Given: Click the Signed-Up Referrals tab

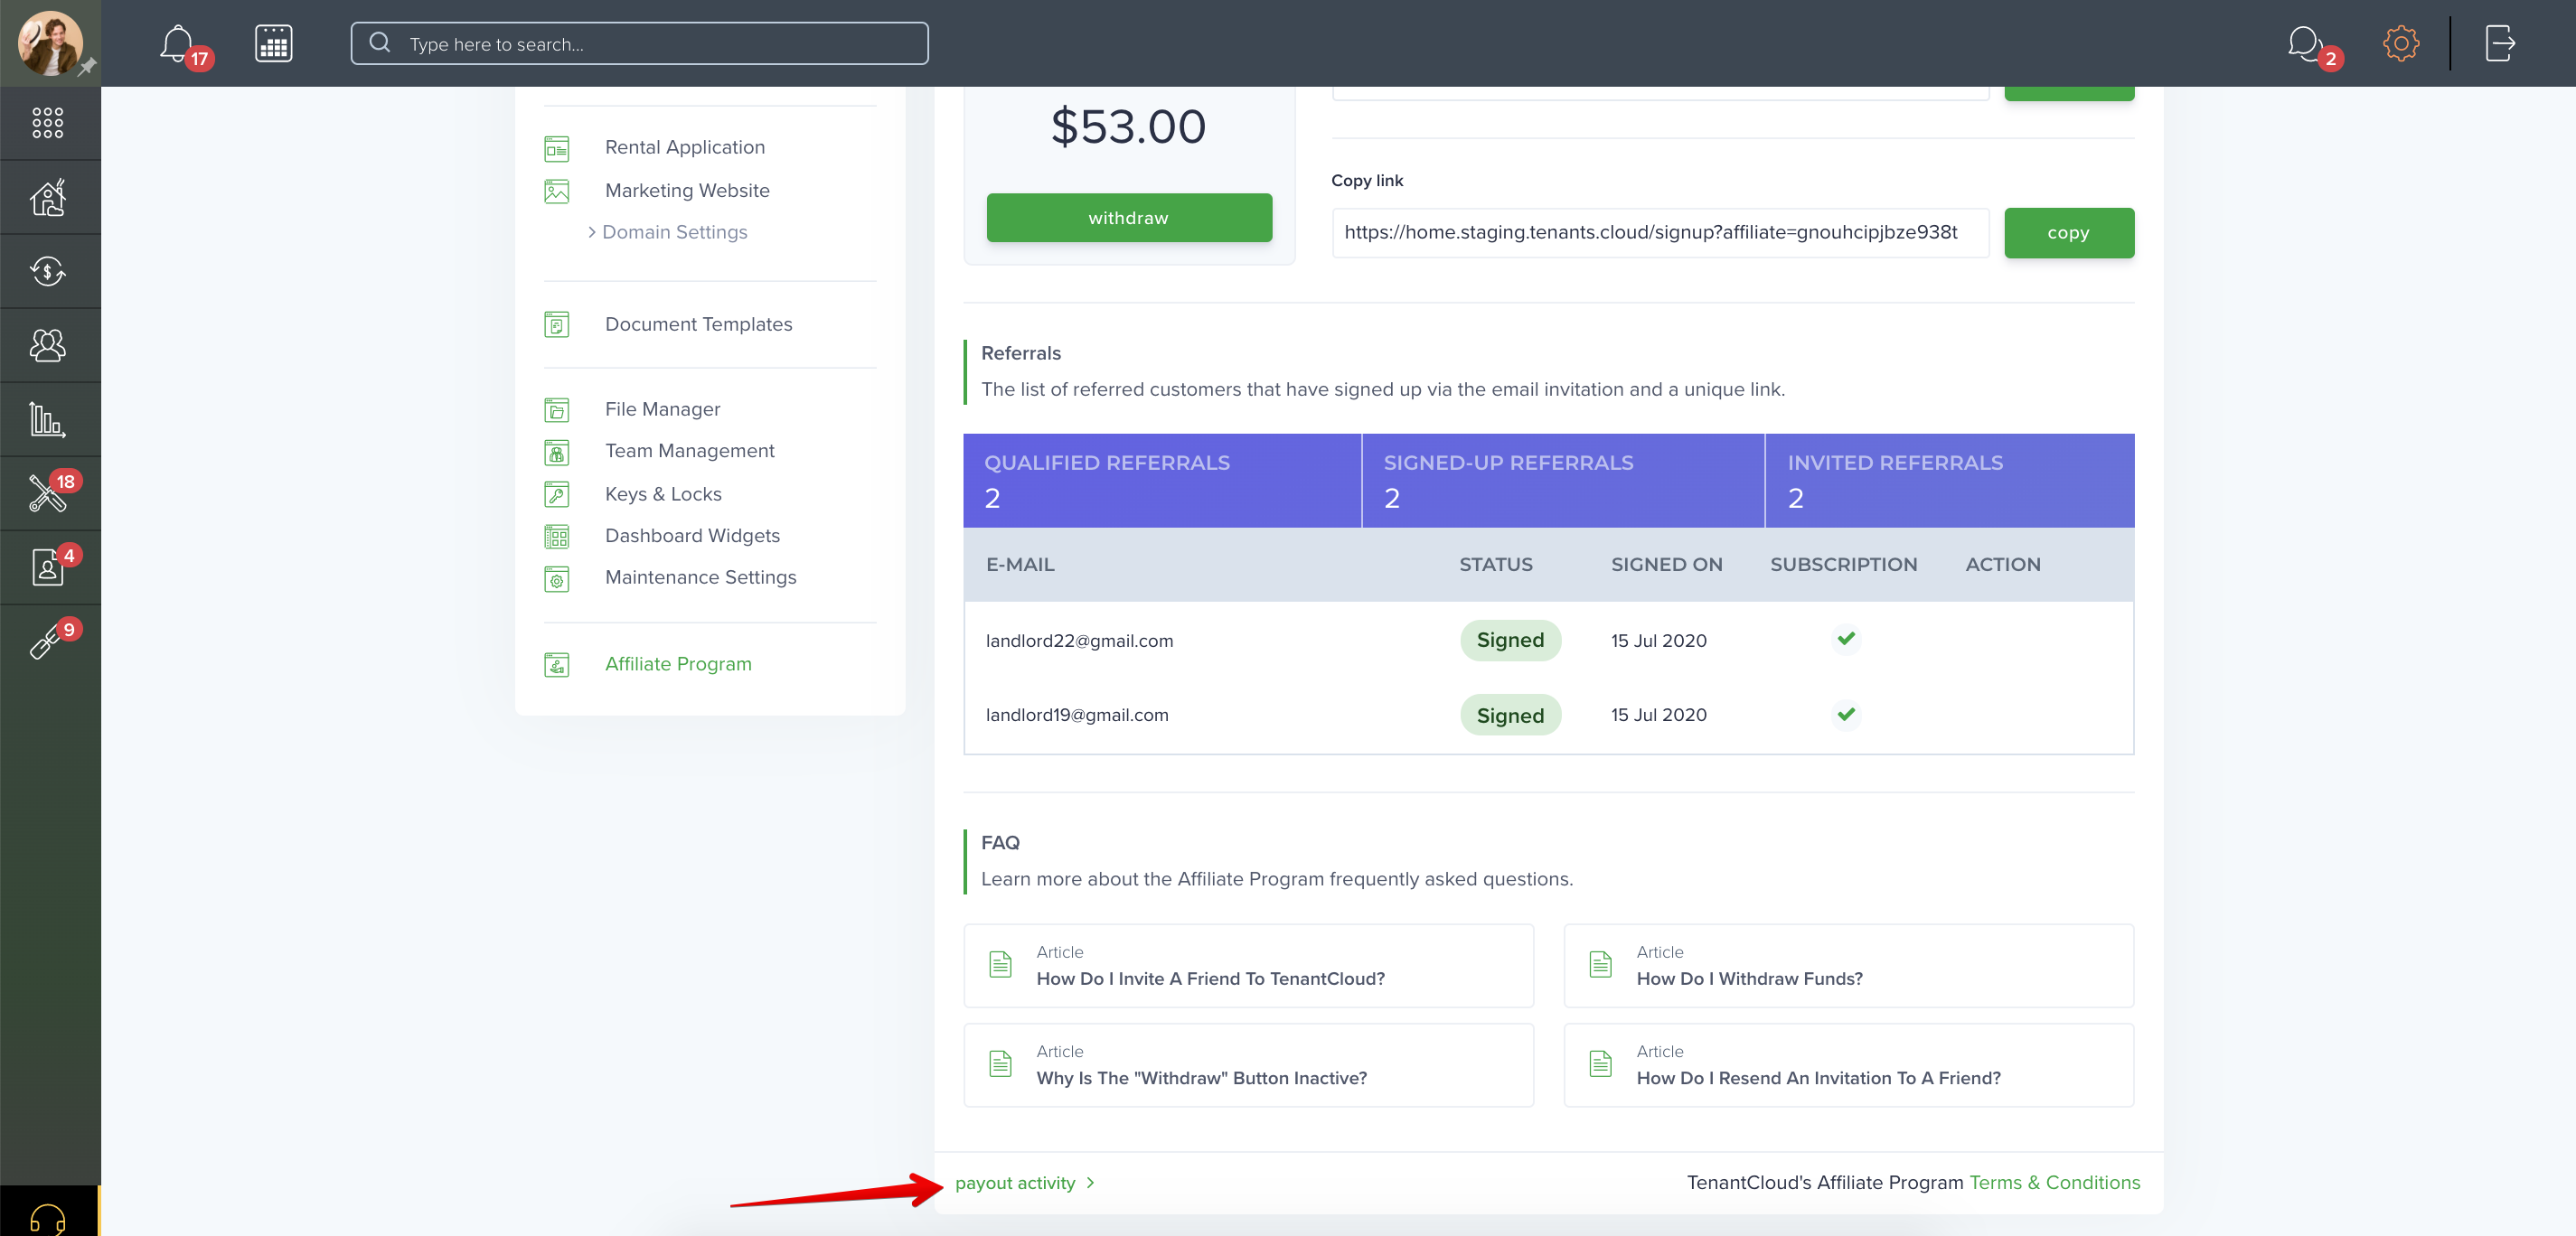Looking at the screenshot, I should pyautogui.click(x=1562, y=480).
